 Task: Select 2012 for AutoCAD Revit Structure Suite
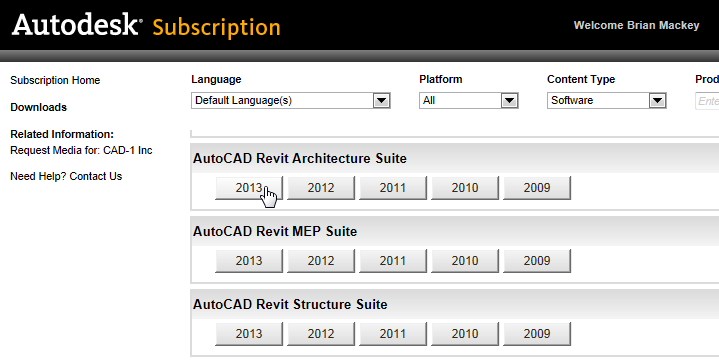click(321, 334)
